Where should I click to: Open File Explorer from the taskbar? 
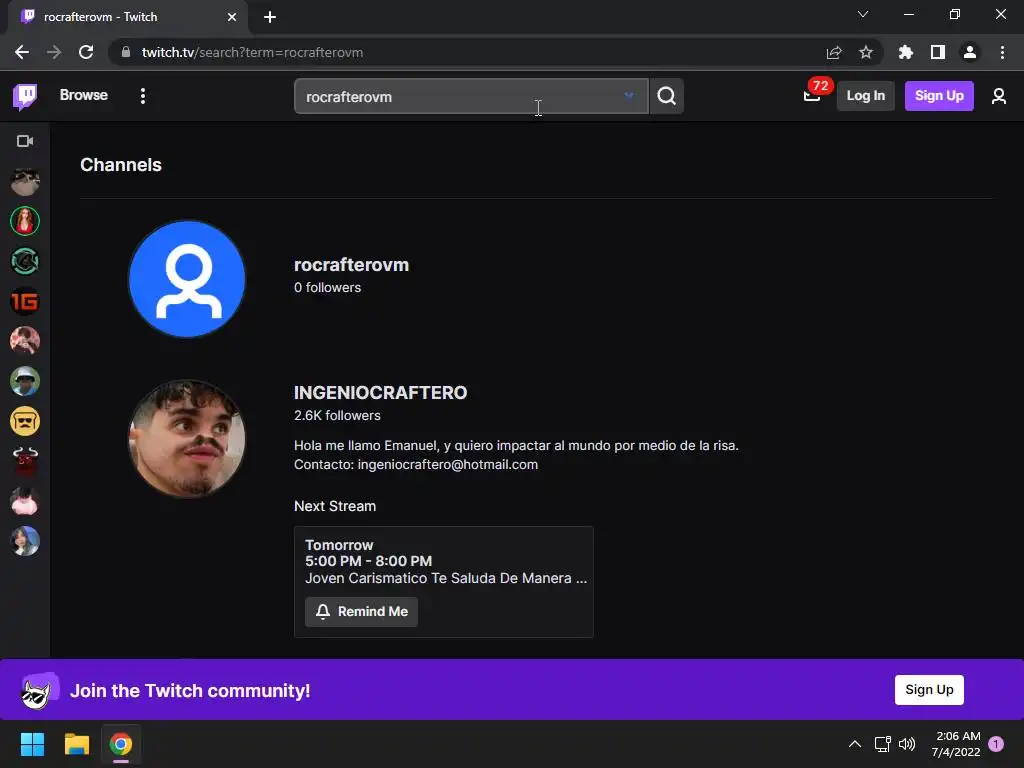(x=76, y=744)
